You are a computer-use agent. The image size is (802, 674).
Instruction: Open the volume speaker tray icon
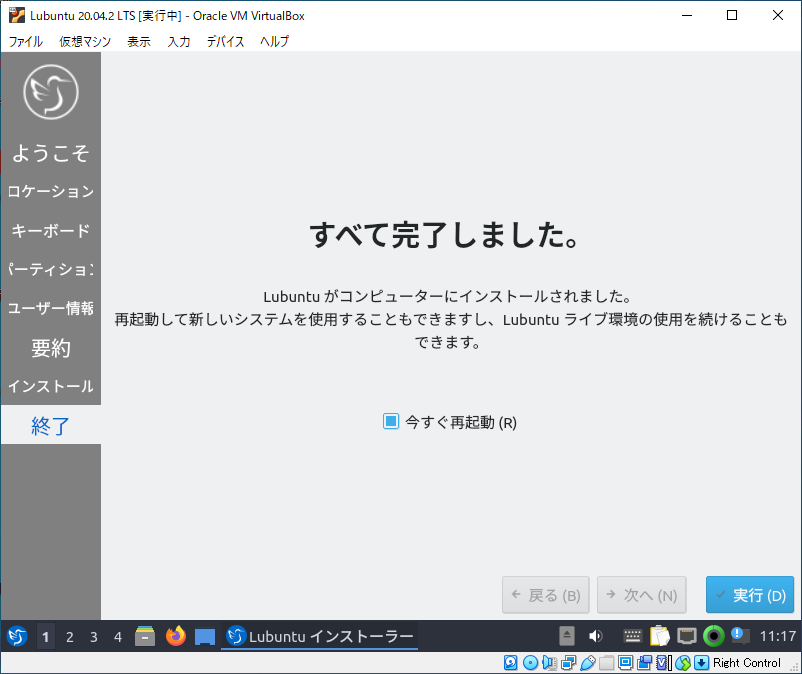(595, 636)
